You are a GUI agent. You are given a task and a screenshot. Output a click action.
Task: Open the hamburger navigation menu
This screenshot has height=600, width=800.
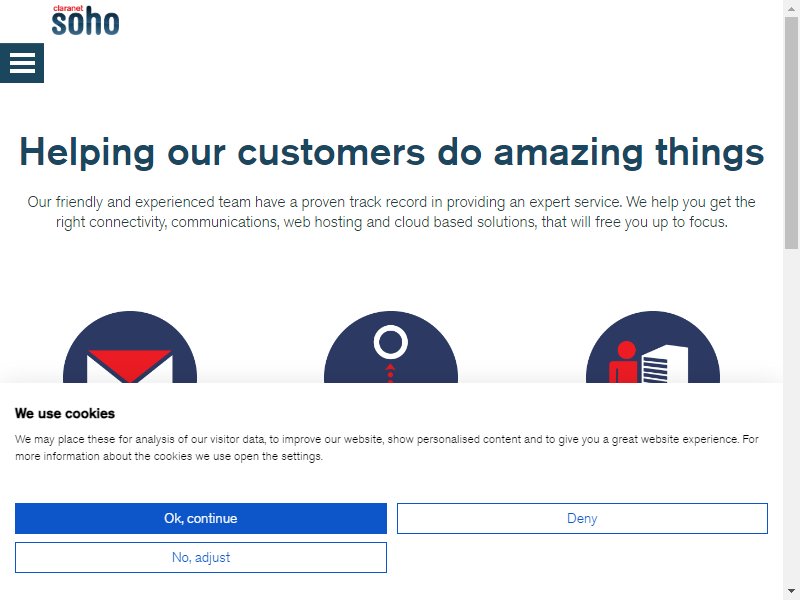(x=22, y=63)
